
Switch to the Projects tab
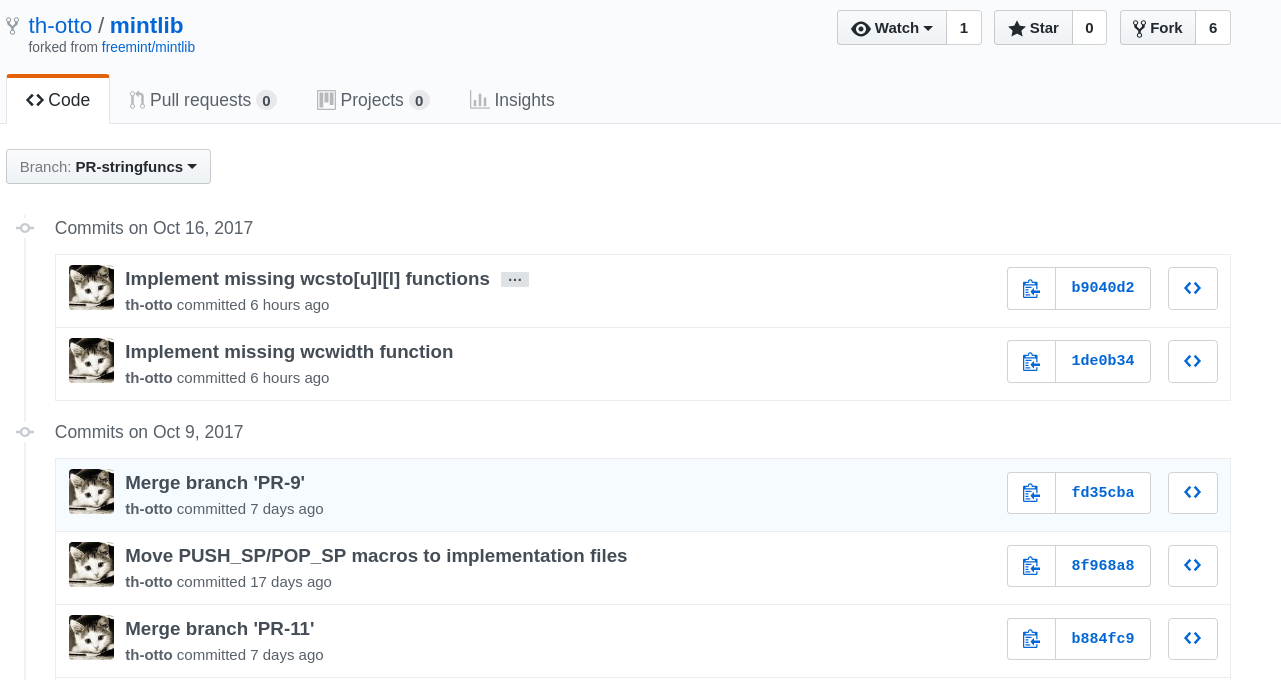coord(373,100)
